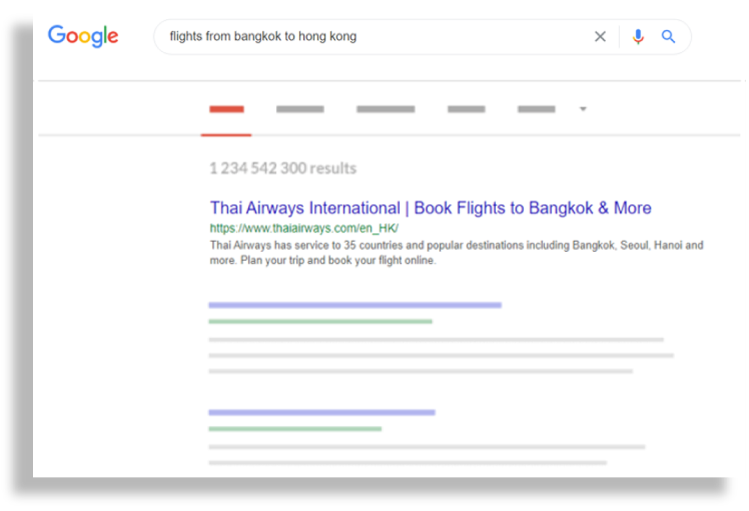Click the second result's gray snippet lines
Viewport: 749px width, 511px height.
click(438, 355)
